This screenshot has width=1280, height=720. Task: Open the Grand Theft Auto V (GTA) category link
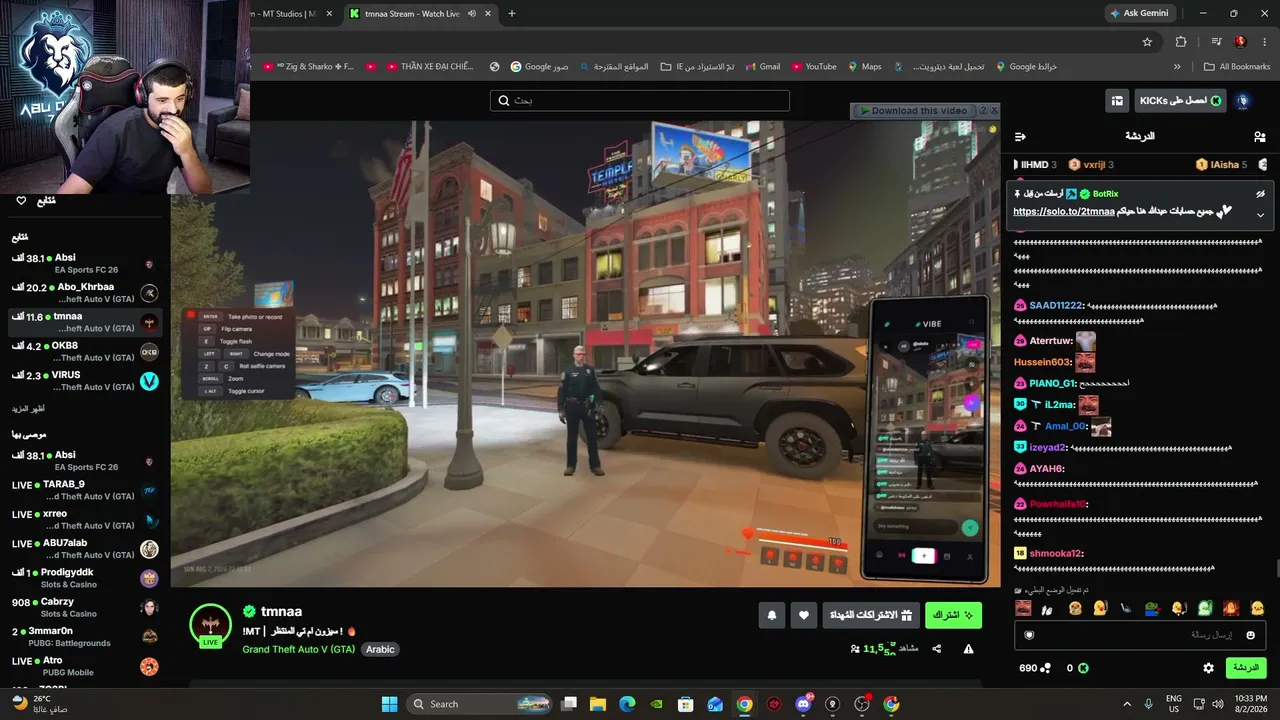coord(298,649)
